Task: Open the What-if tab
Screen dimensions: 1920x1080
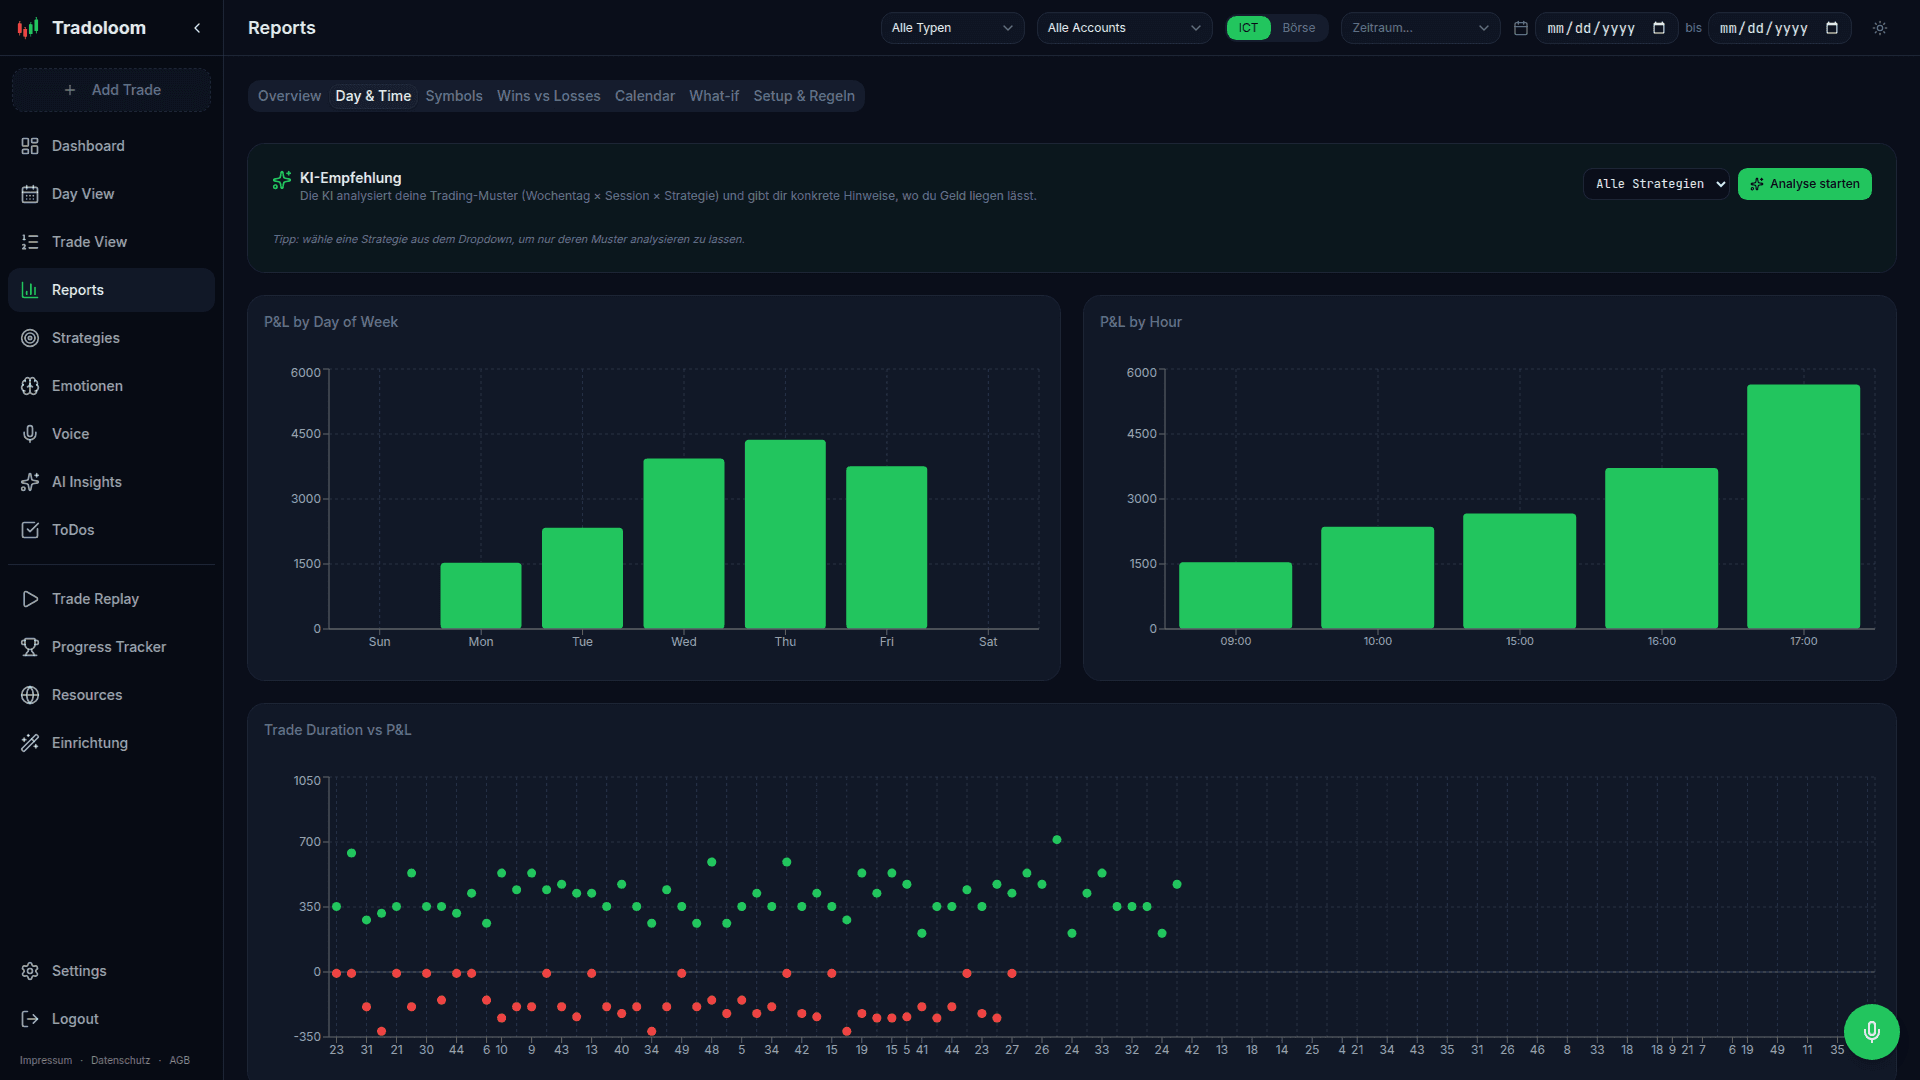Action: [x=714, y=96]
